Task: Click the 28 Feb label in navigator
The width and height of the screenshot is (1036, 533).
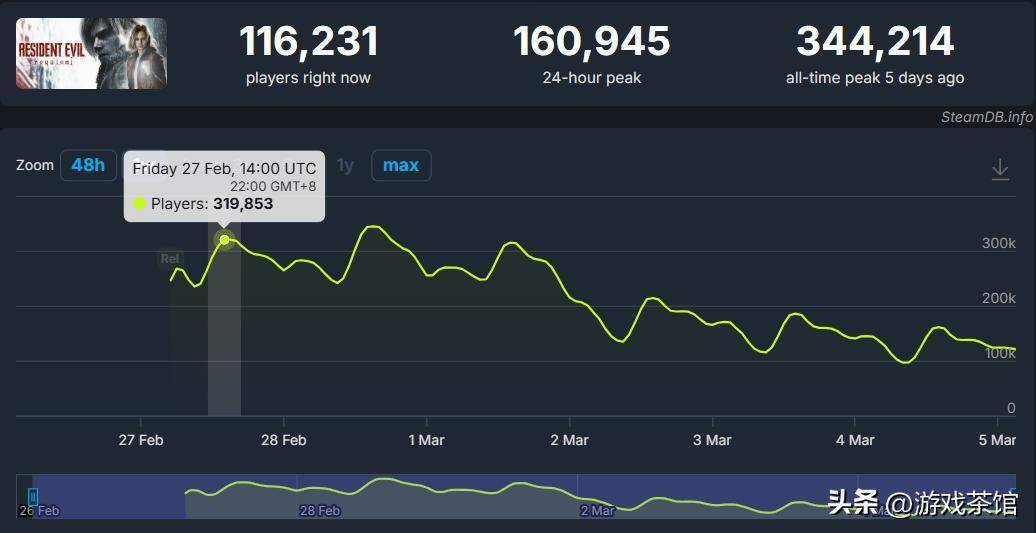Action: click(320, 511)
